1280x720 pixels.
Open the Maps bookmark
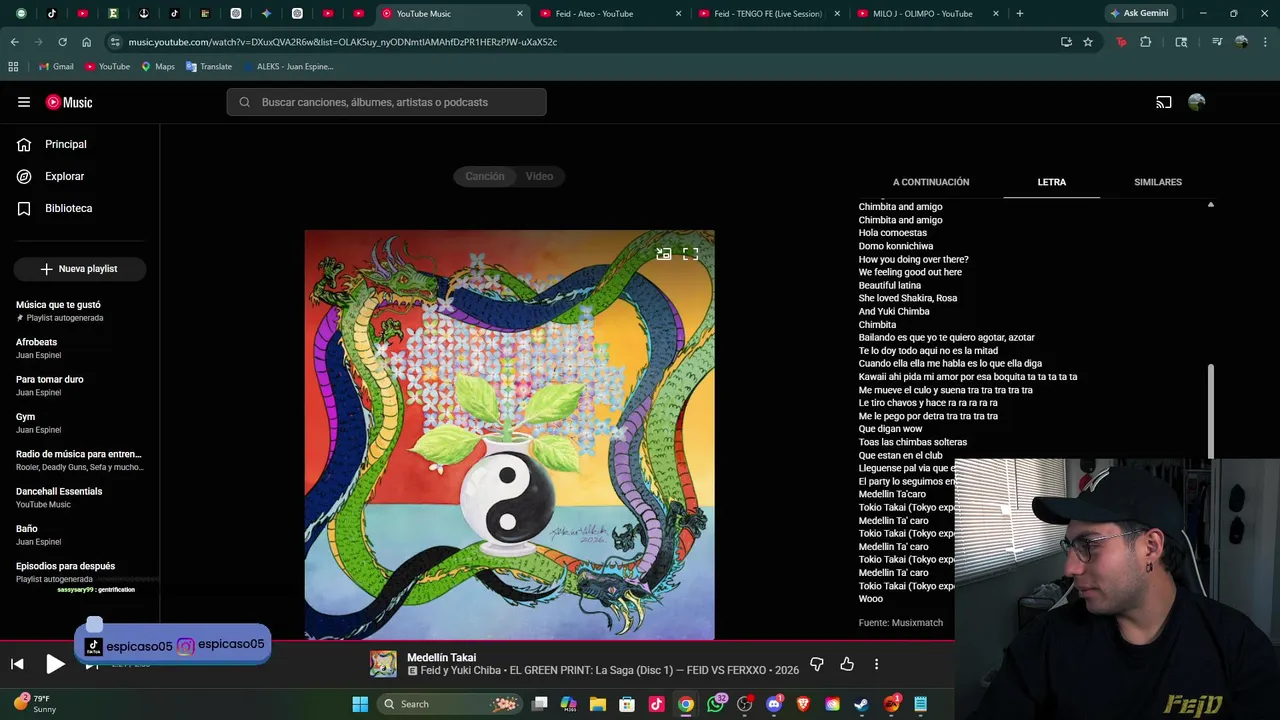click(x=158, y=66)
